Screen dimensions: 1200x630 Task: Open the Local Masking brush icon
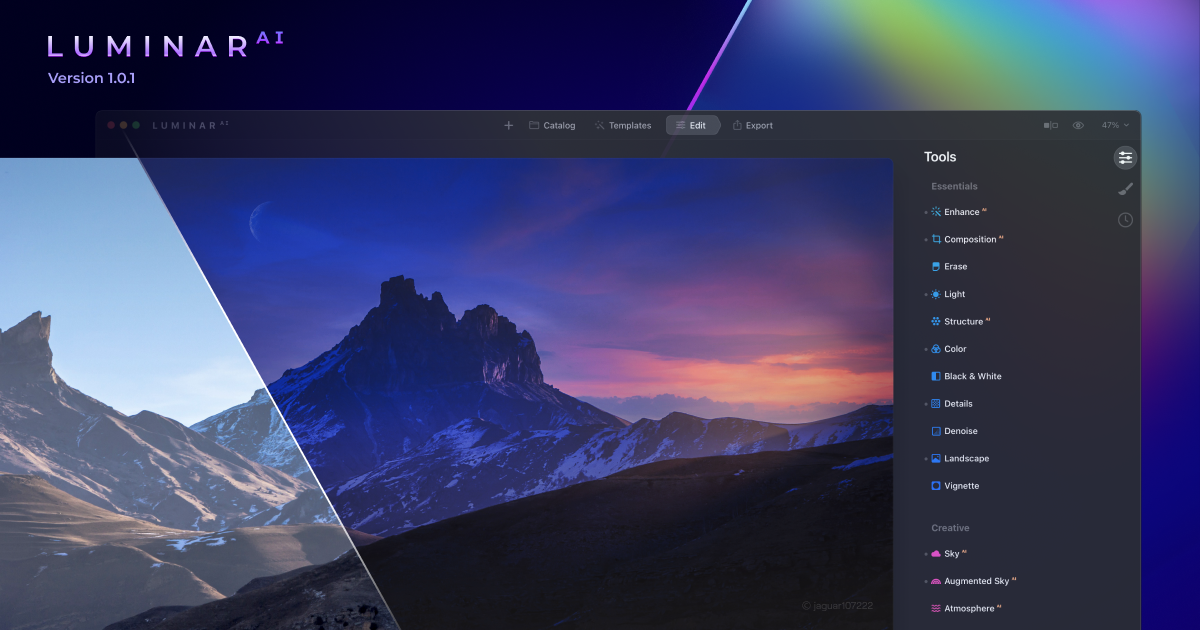pos(1126,188)
